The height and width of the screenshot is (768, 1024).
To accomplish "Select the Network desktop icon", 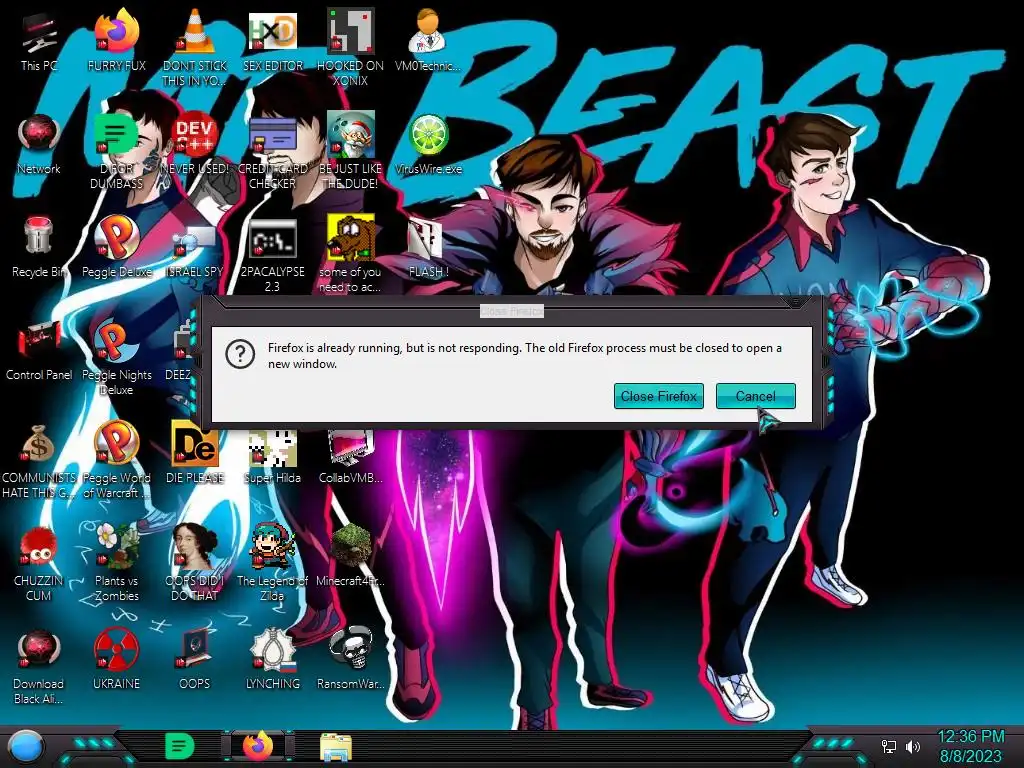I will [x=39, y=145].
